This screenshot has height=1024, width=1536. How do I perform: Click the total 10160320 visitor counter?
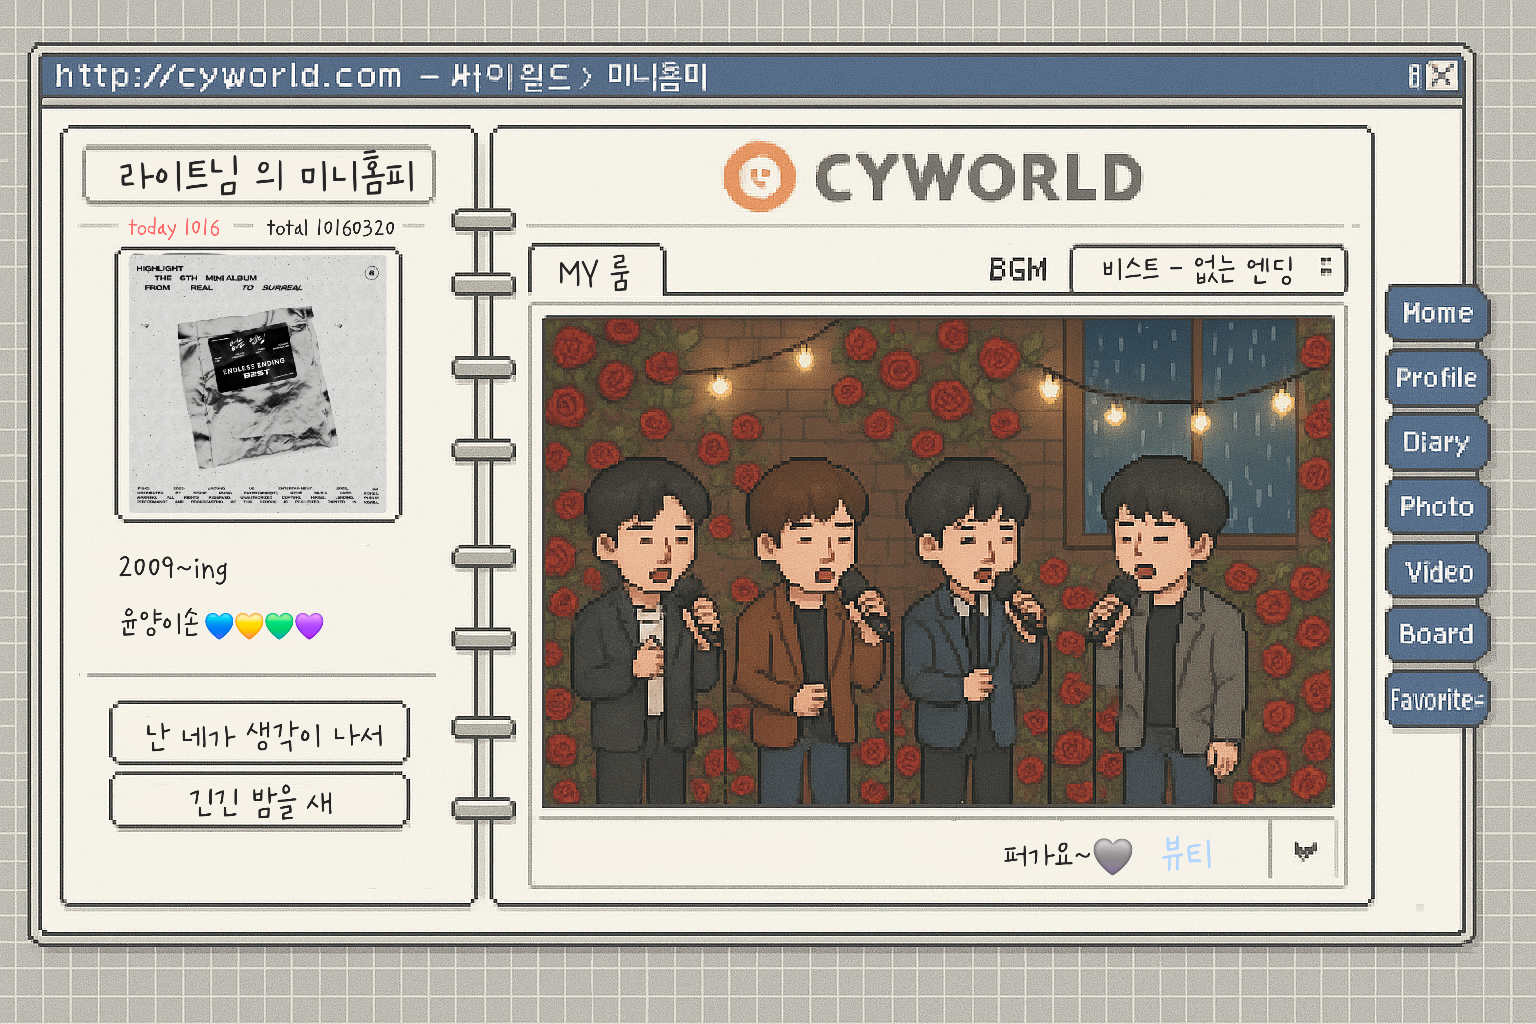pyautogui.click(x=331, y=228)
